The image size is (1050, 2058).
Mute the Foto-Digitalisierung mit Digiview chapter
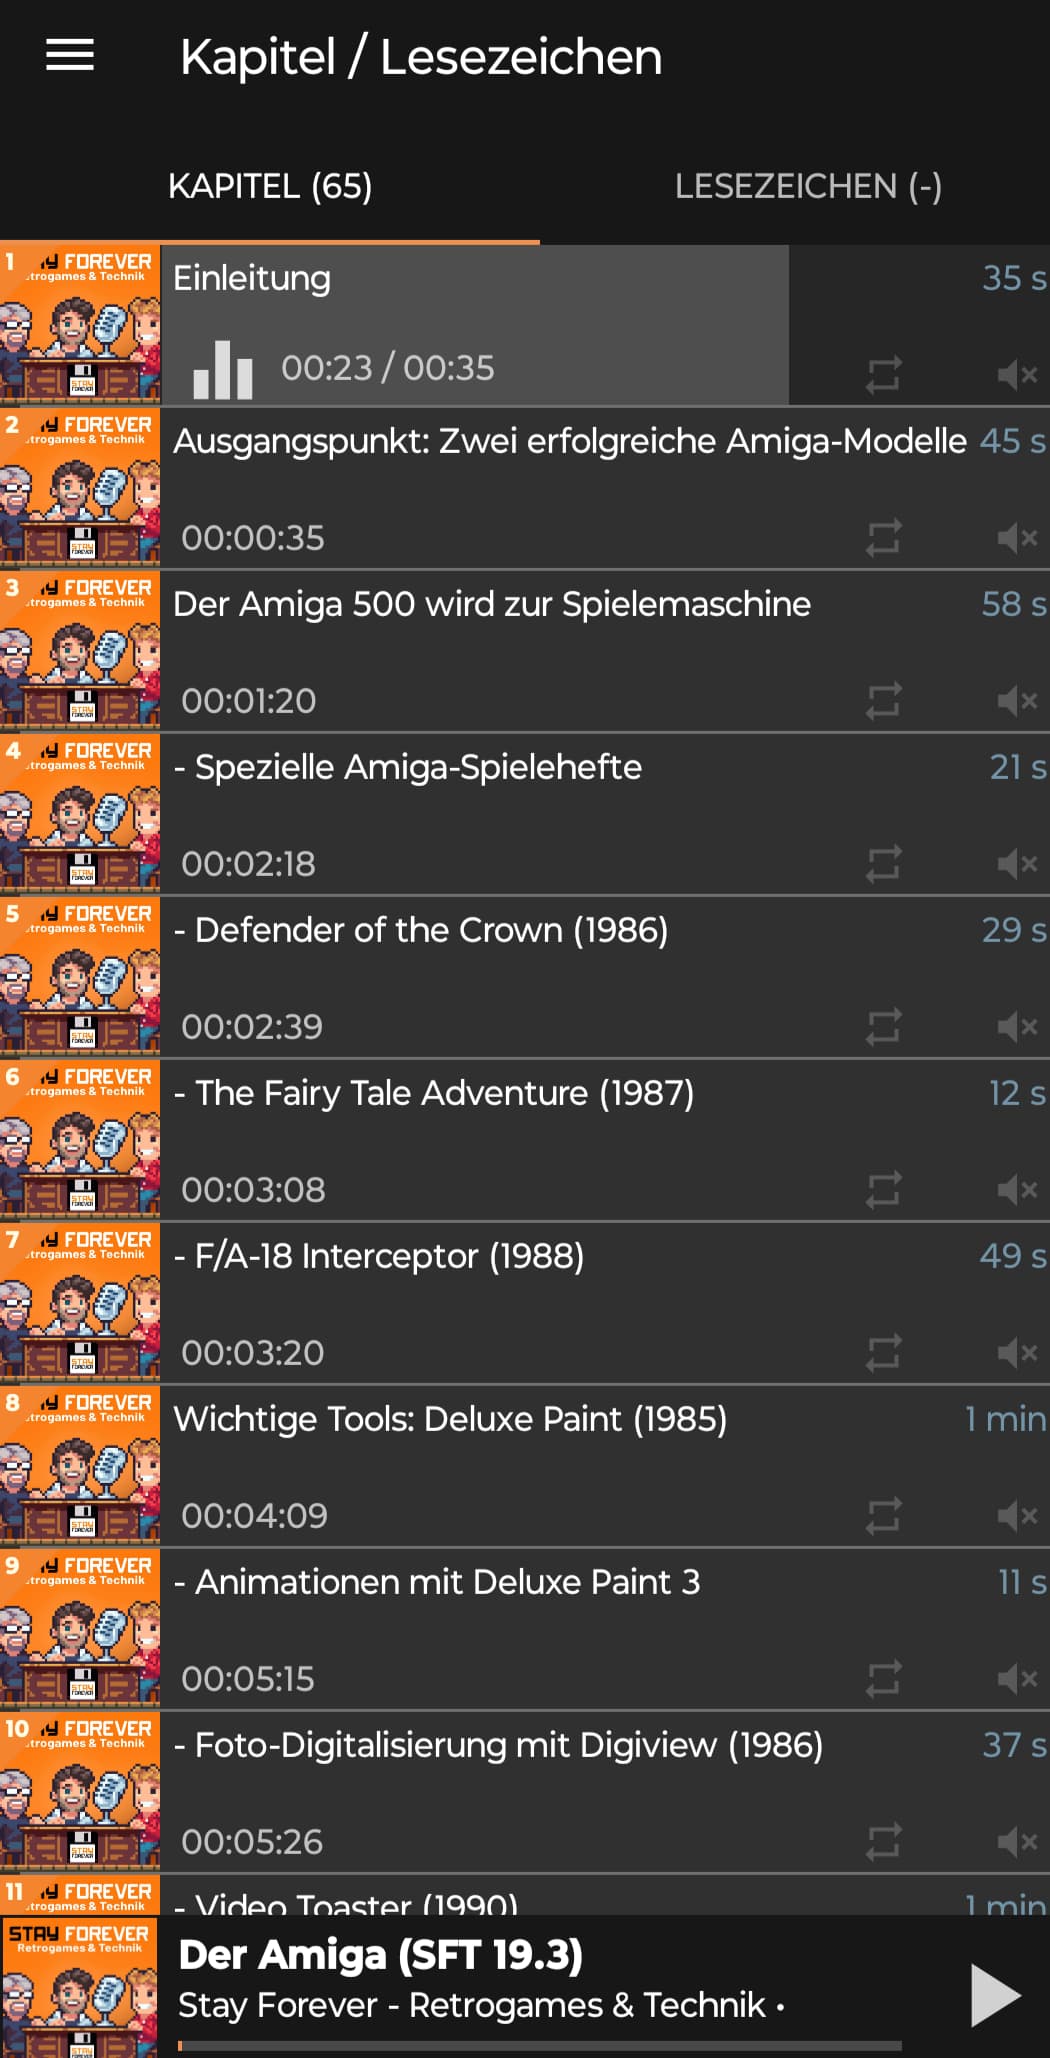coord(1018,1842)
